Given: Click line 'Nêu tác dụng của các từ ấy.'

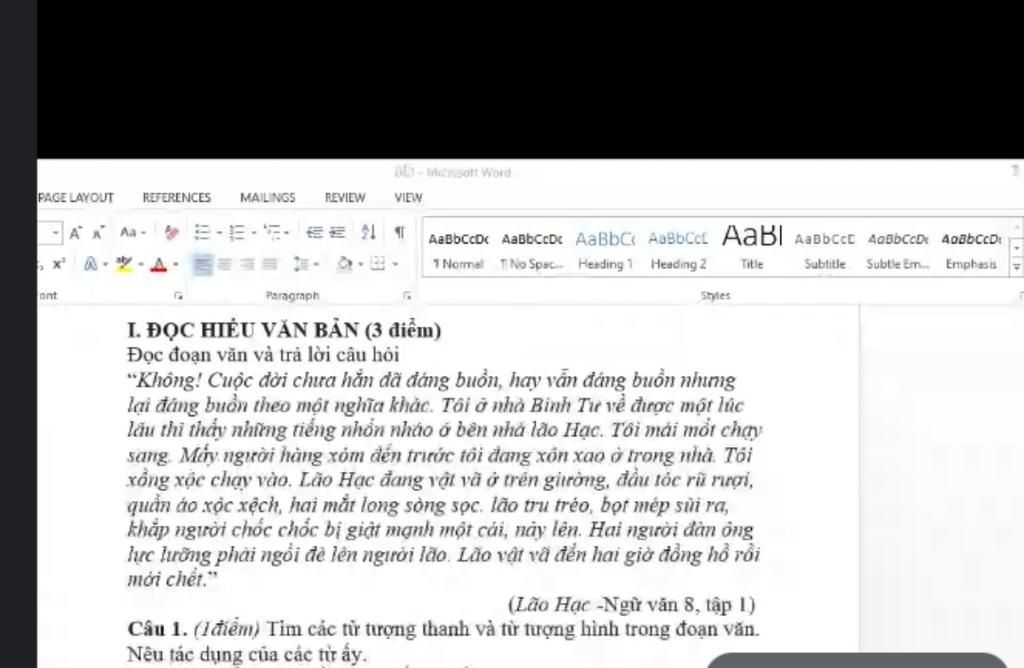Looking at the screenshot, I should click(x=247, y=654).
